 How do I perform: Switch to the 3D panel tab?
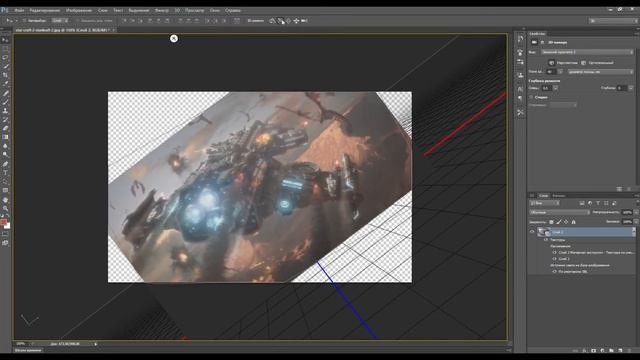point(532,196)
